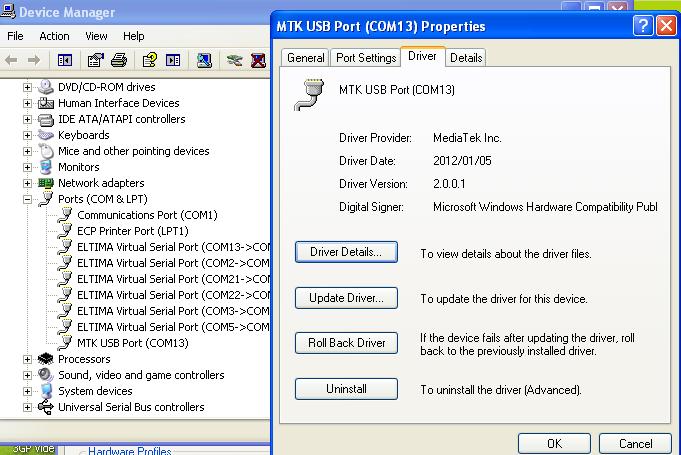Open the File menu in Device Manager
Screen dimensions: 681x455
pyautogui.click(x=15, y=36)
